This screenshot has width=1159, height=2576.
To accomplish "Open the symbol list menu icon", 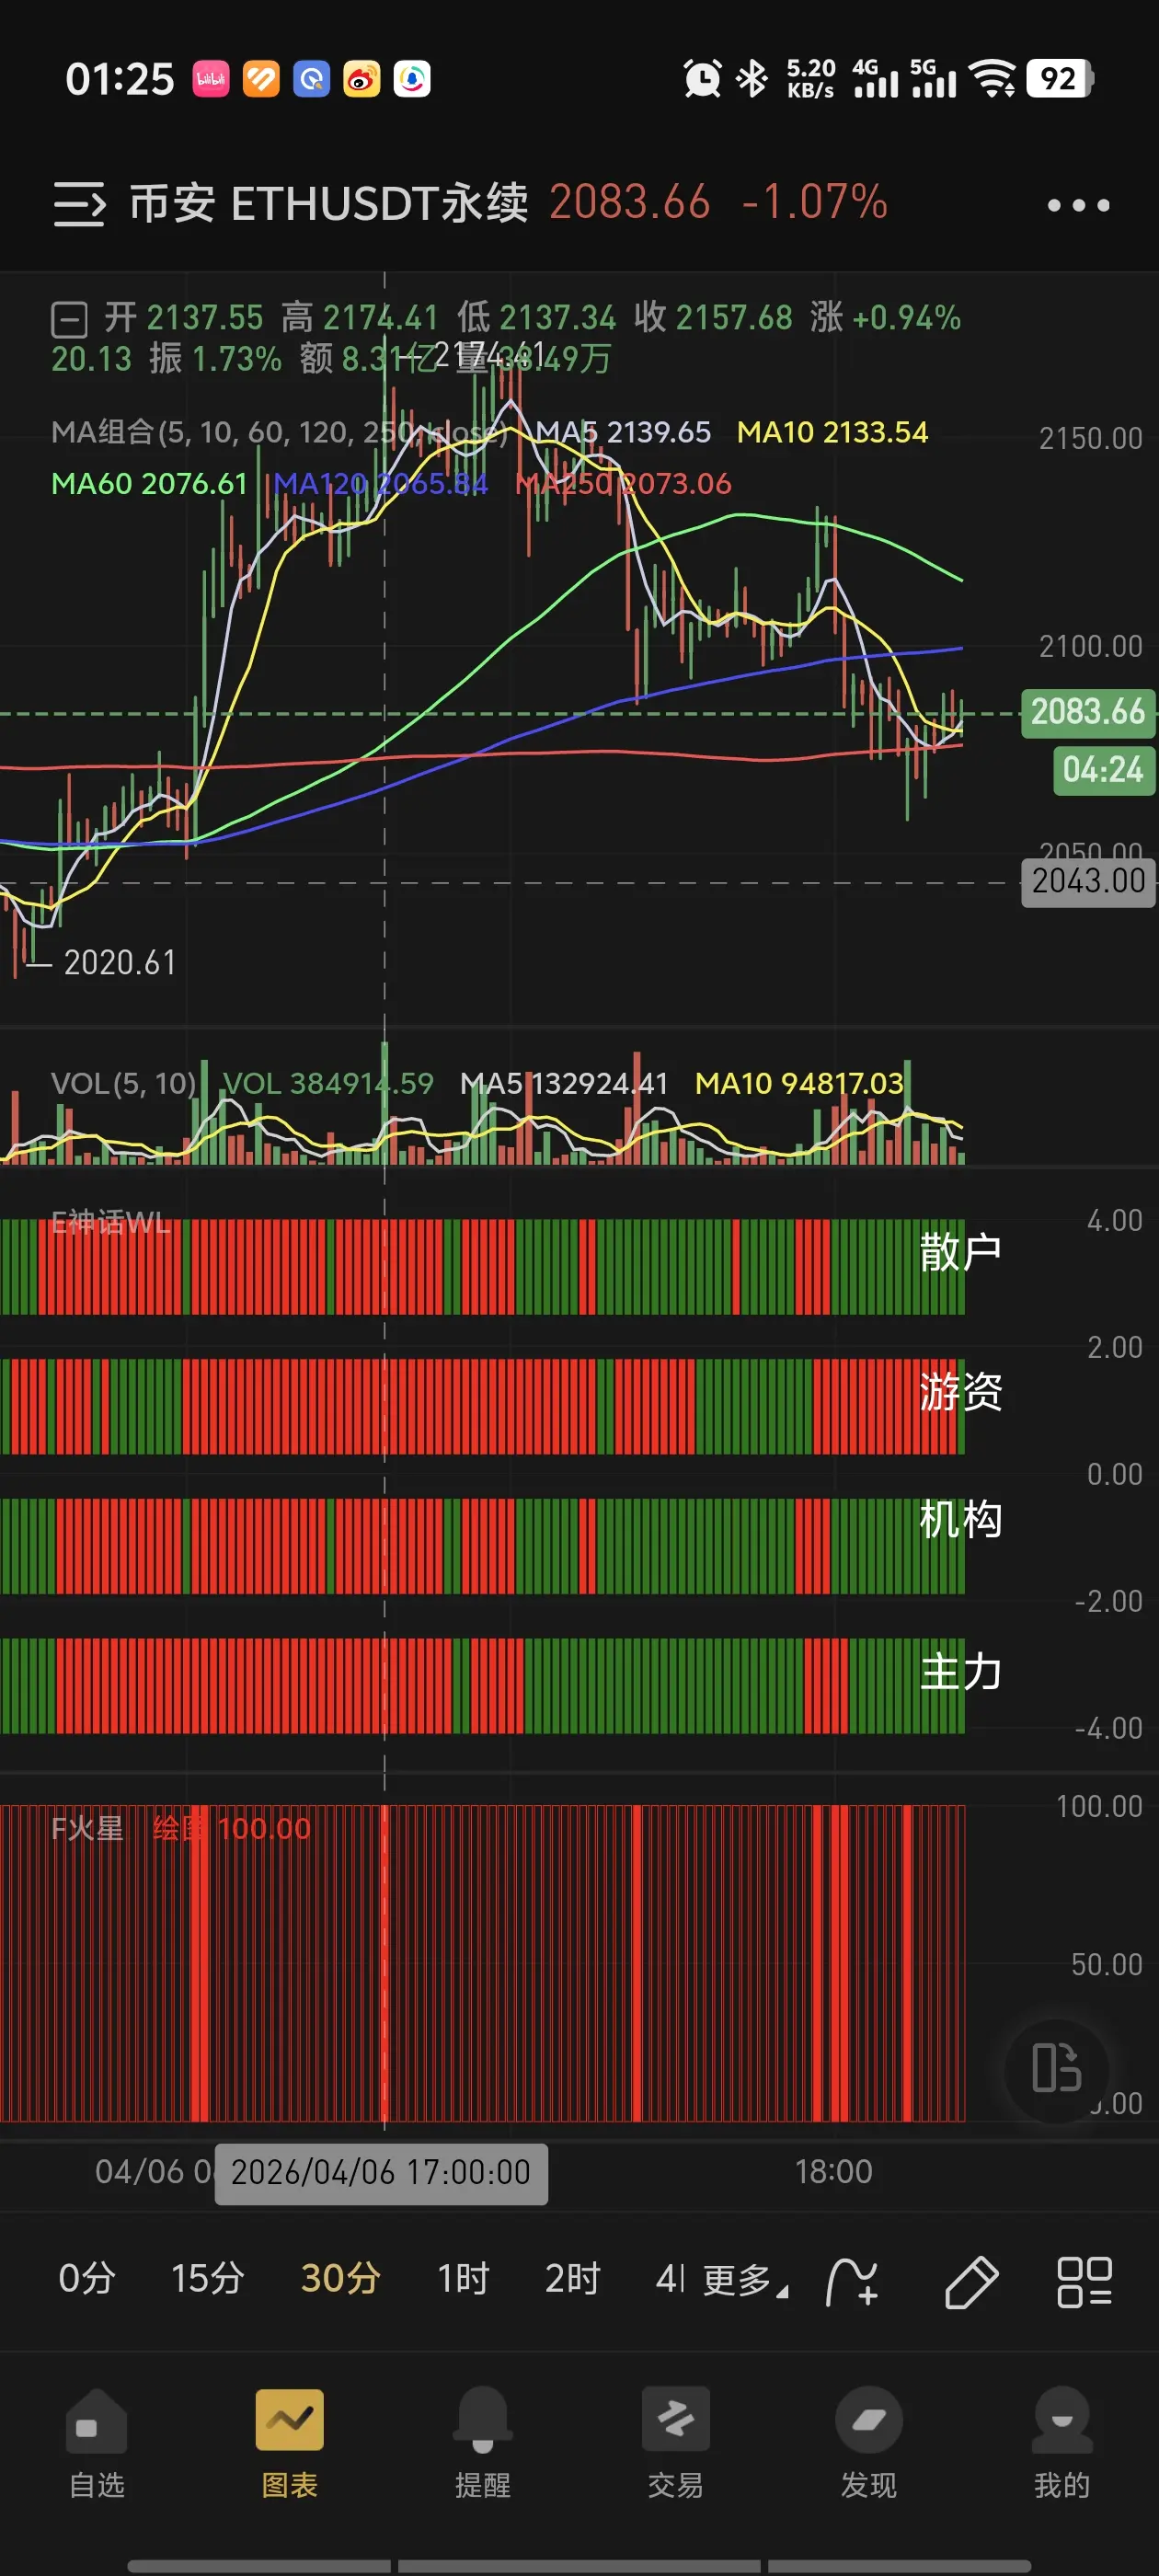I will (x=79, y=204).
